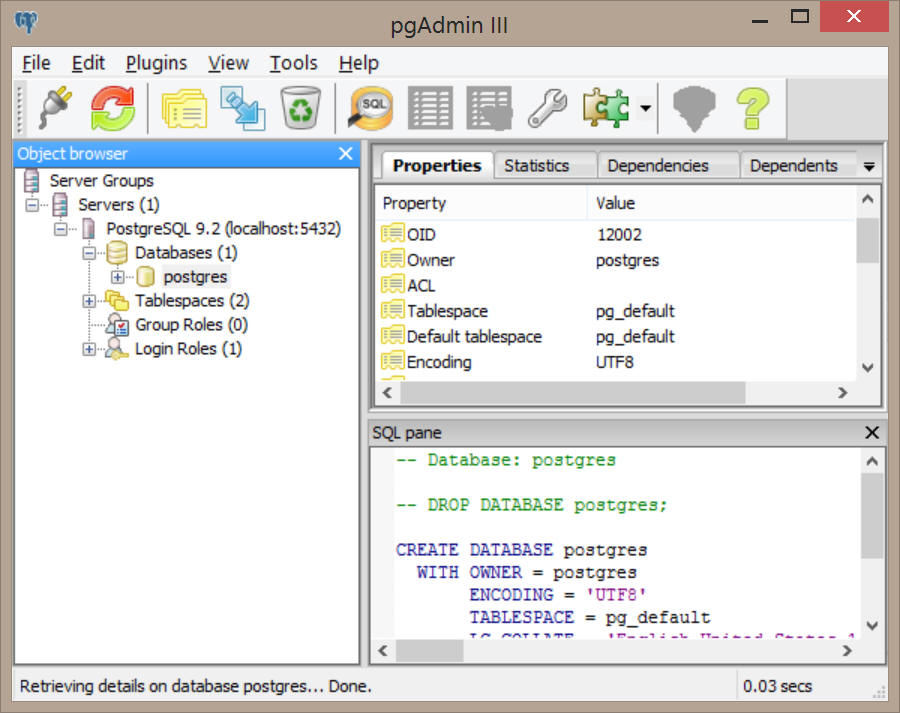Close the Object browser panel
The height and width of the screenshot is (713, 900).
point(346,153)
